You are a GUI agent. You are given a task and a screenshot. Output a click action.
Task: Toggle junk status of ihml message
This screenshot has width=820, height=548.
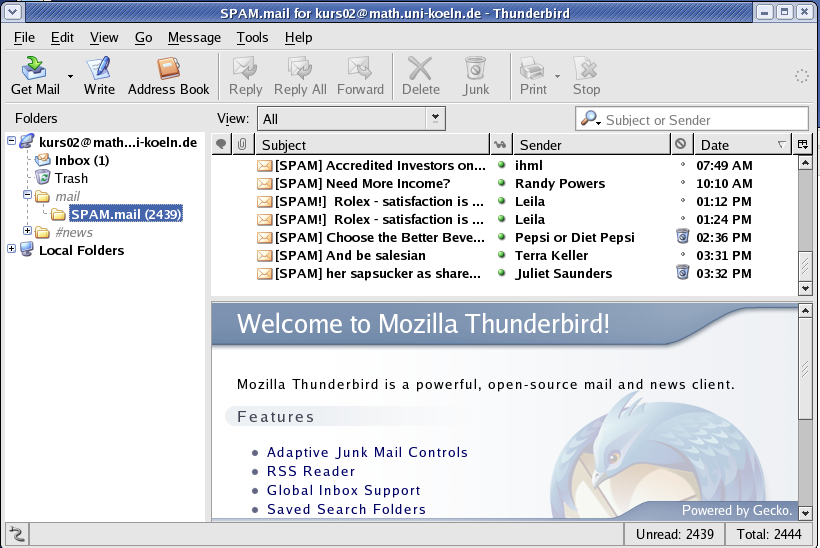(x=682, y=165)
